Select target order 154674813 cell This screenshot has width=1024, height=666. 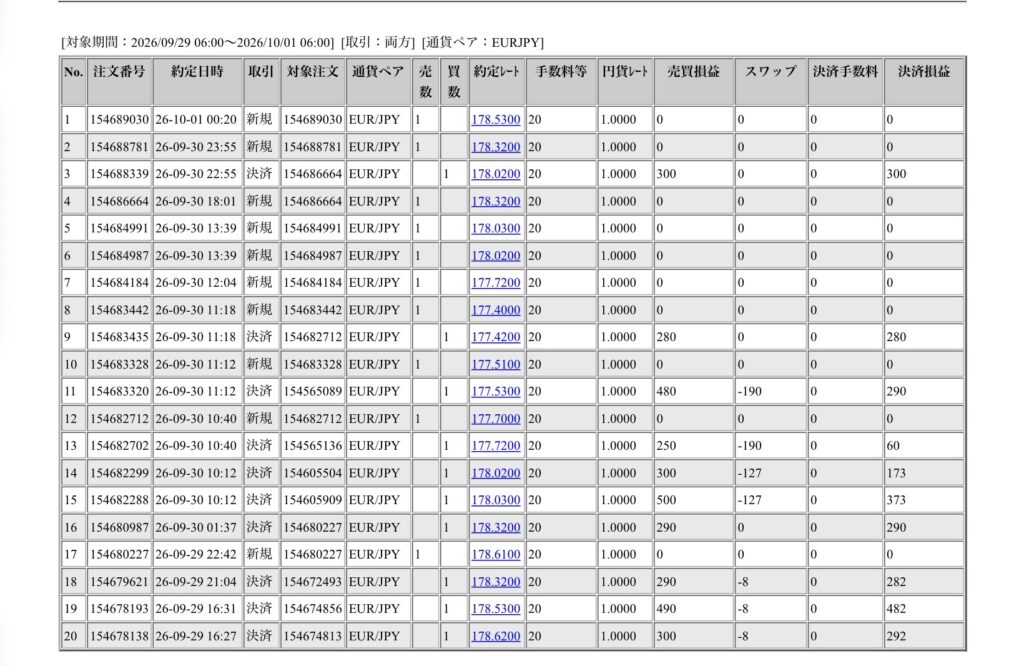pyautogui.click(x=313, y=635)
